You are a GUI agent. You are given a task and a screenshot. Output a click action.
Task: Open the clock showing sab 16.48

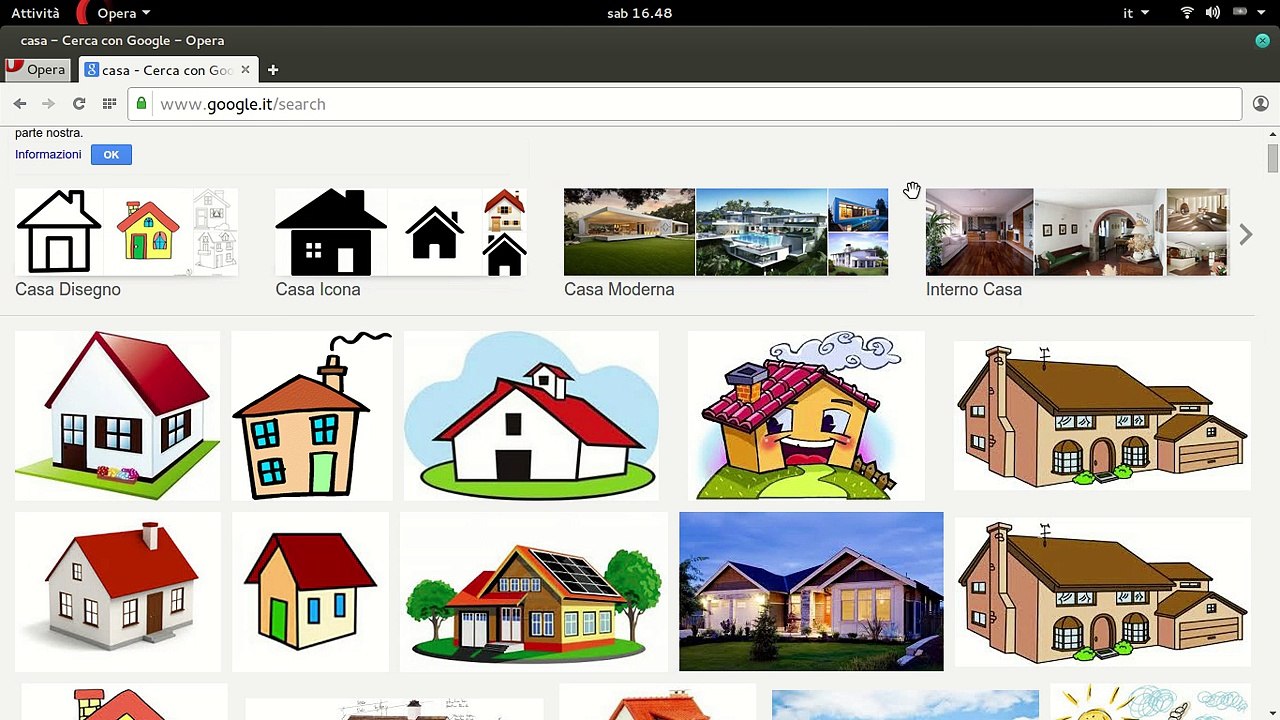point(639,13)
